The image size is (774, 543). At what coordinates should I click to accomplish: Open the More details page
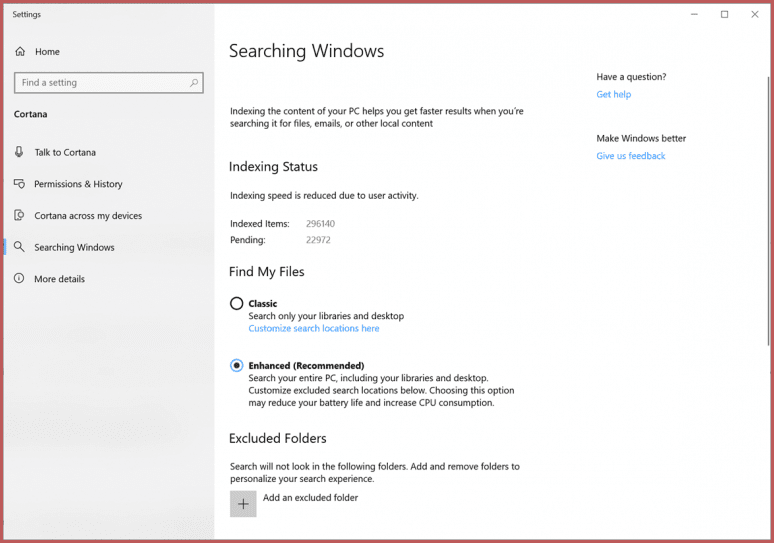59,279
